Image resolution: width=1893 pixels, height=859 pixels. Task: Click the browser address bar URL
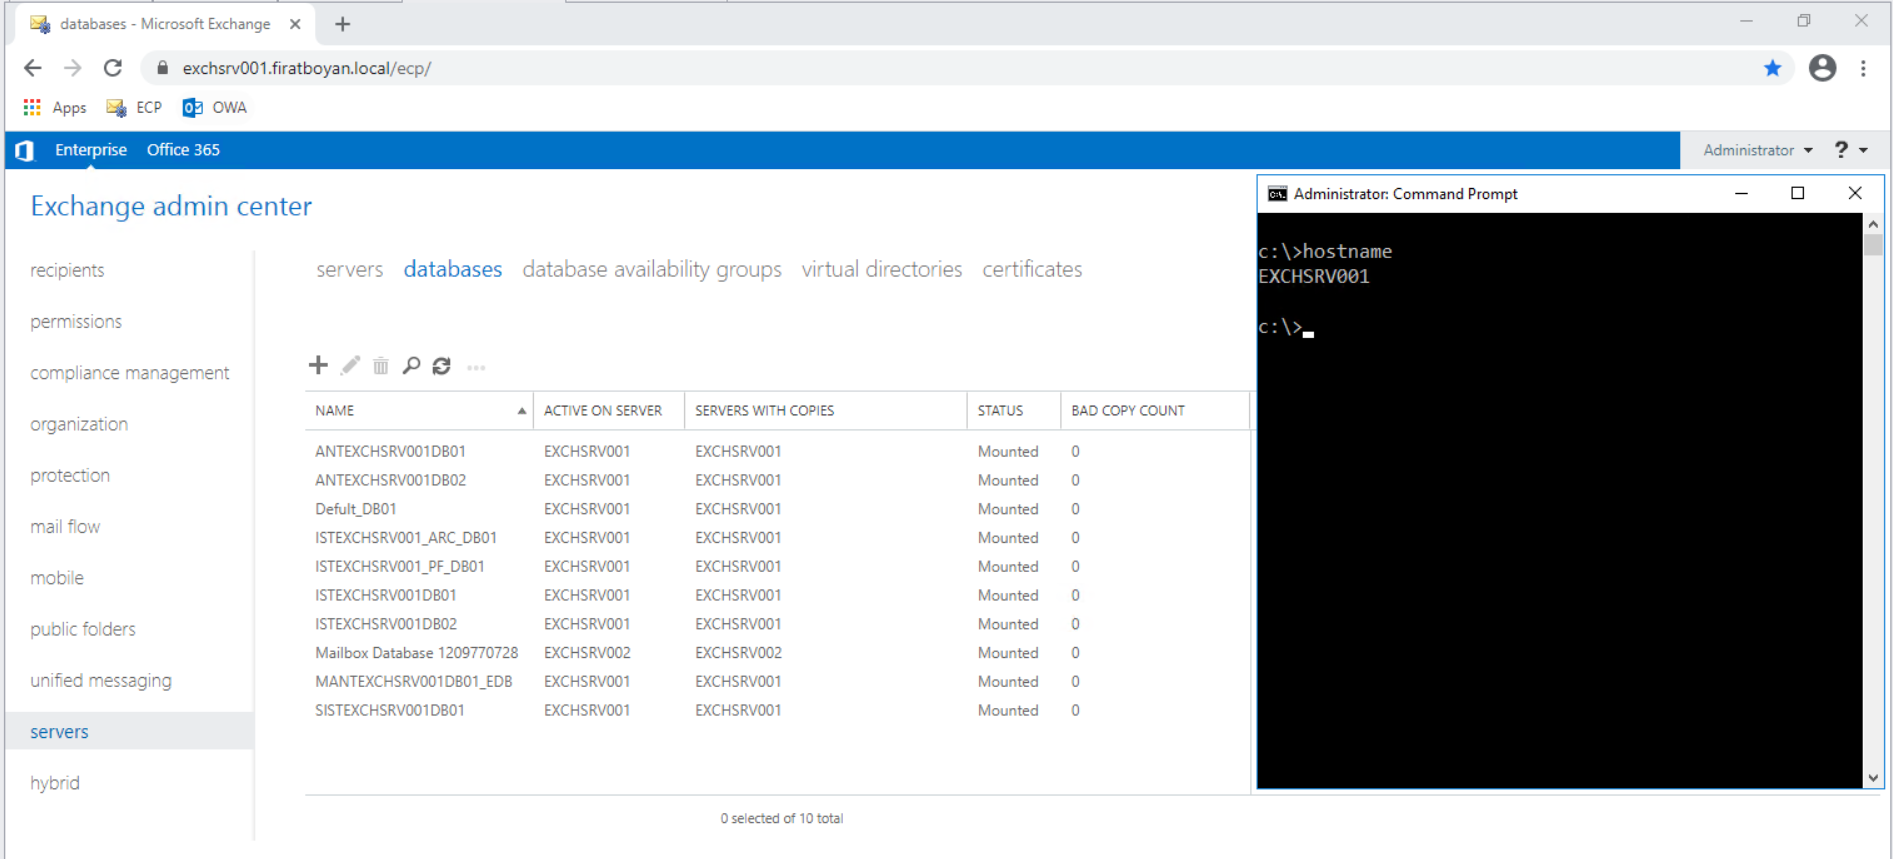[x=306, y=68]
